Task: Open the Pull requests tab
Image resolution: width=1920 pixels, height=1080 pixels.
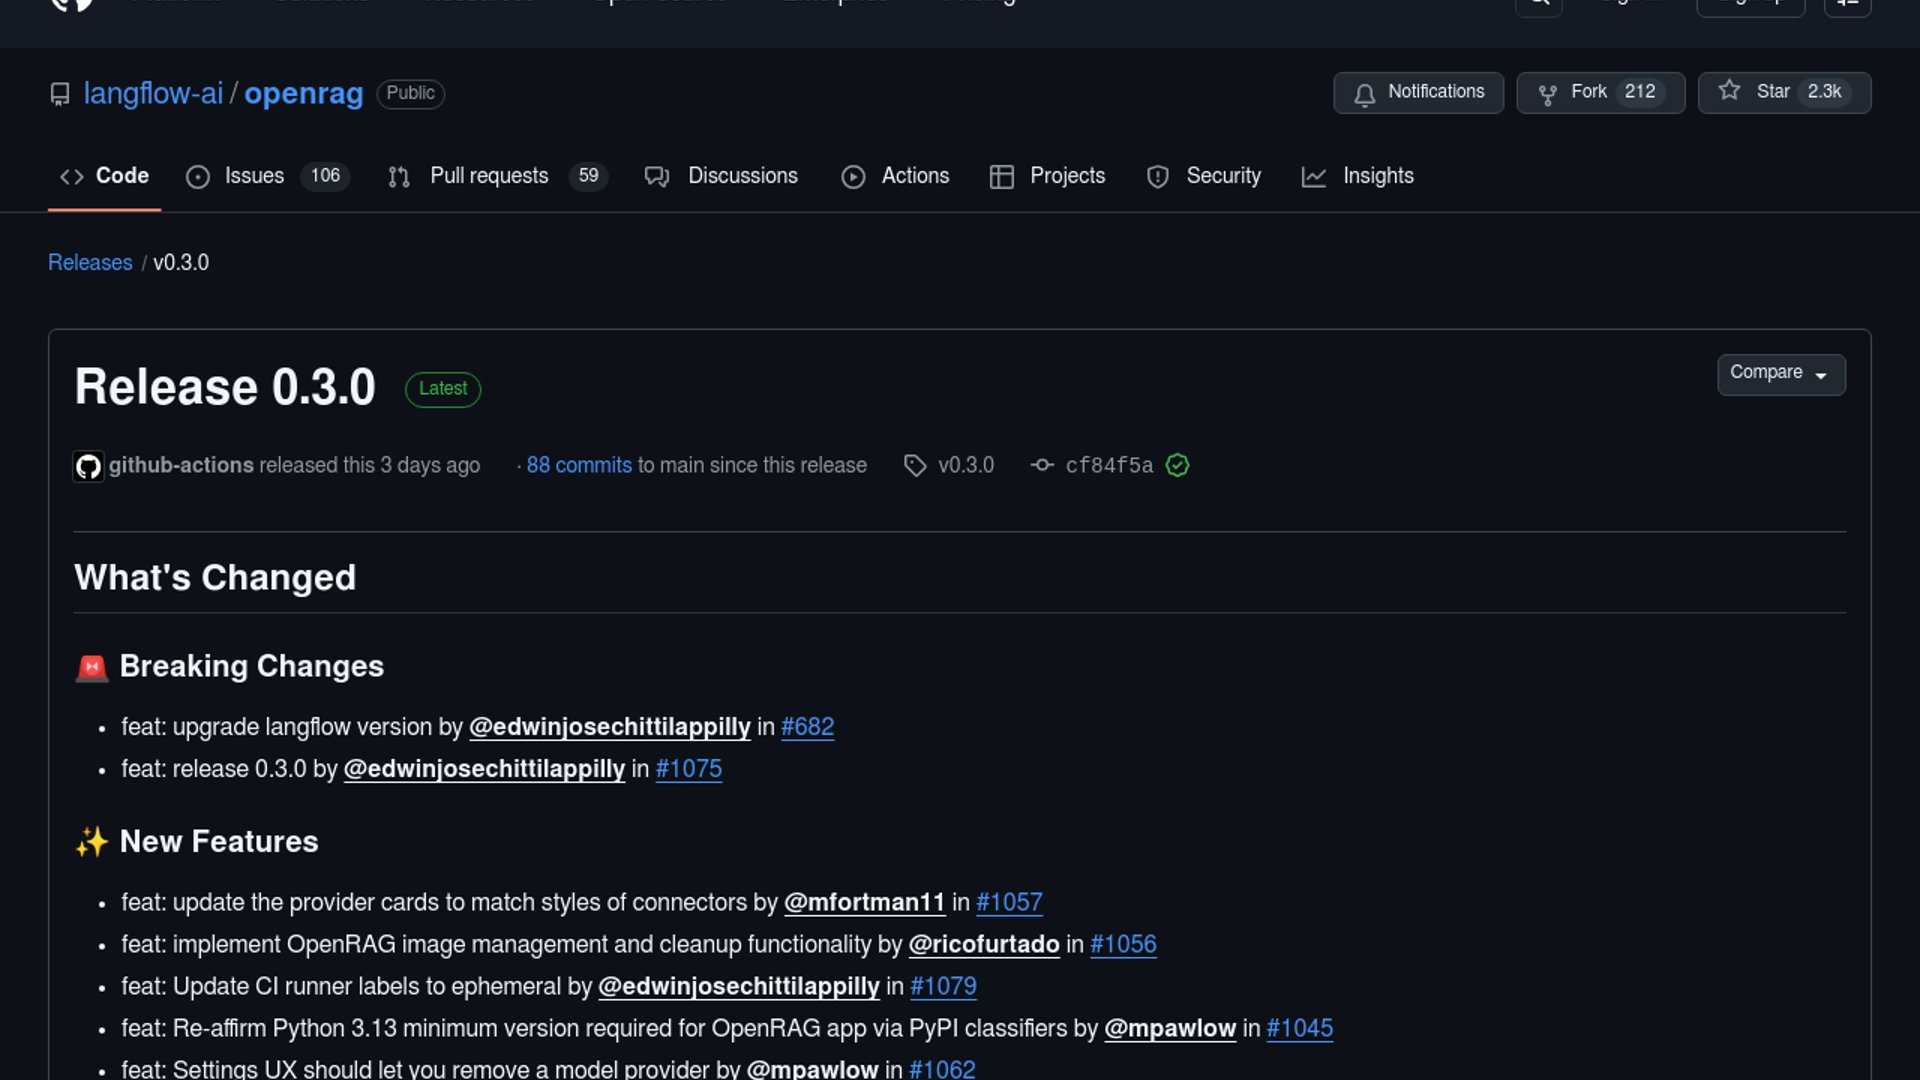Action: tap(489, 177)
